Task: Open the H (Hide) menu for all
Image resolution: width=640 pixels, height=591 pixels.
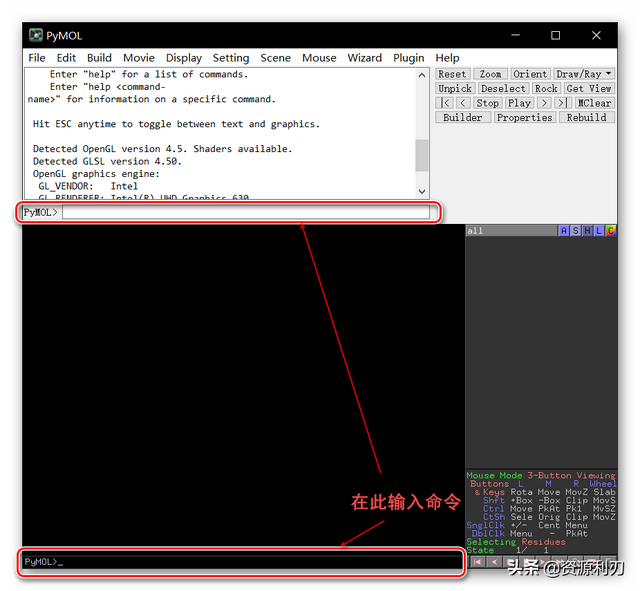Action: [587, 231]
